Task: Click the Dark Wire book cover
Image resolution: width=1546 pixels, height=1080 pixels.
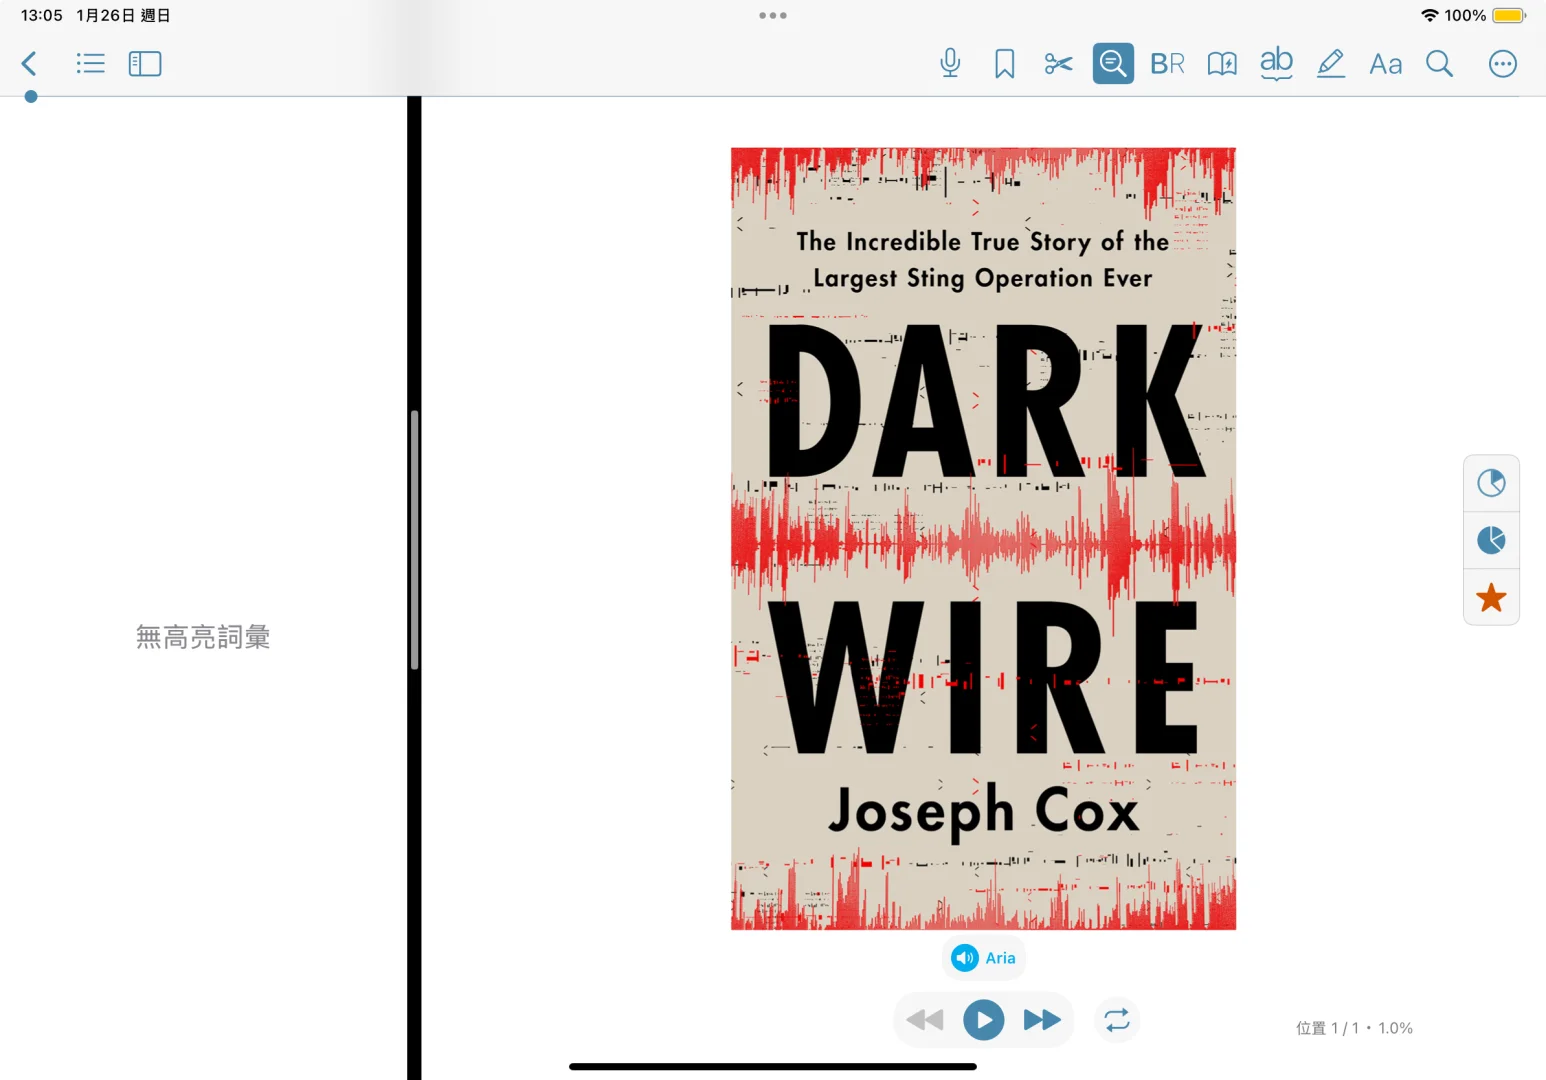Action: click(x=983, y=539)
